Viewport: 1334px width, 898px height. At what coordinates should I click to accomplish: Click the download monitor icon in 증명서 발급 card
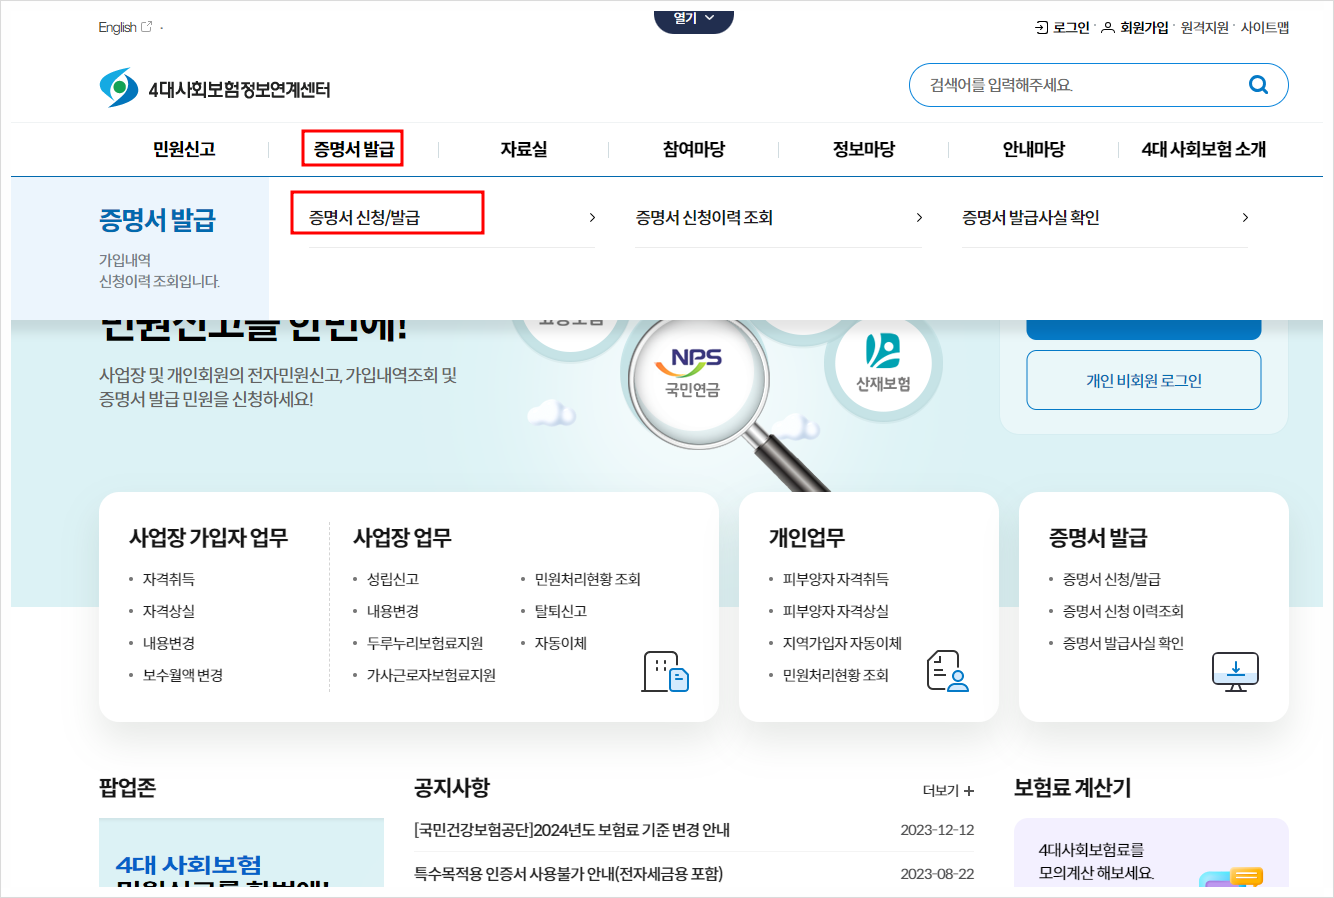[x=1235, y=671]
